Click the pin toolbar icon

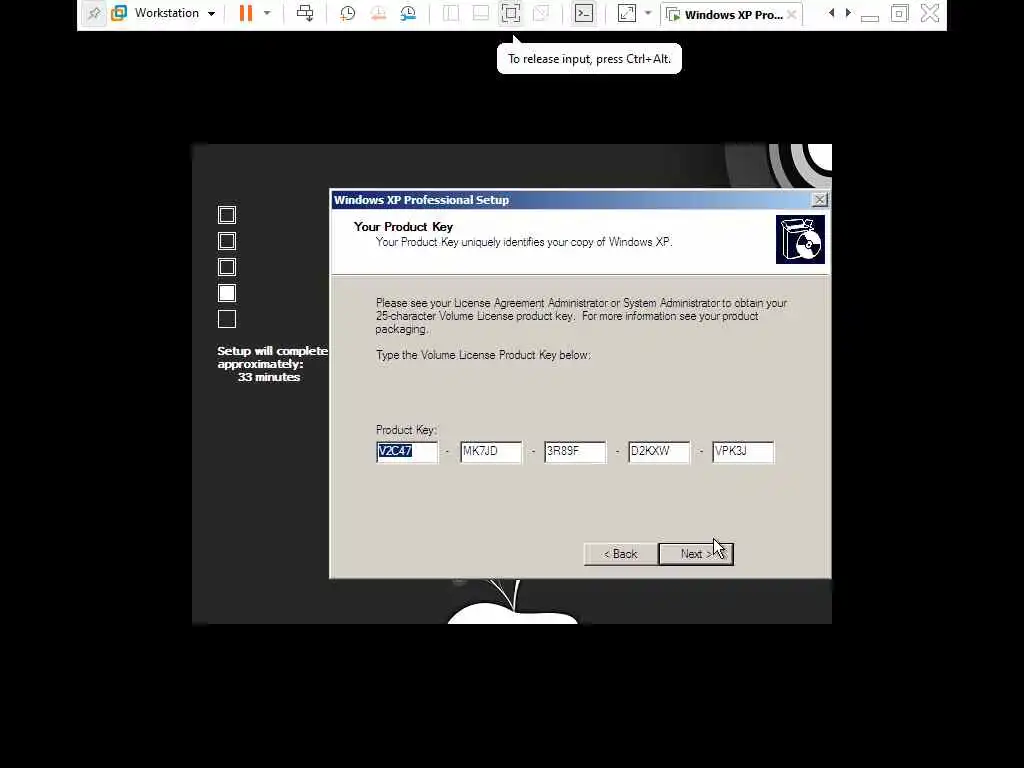pos(94,13)
